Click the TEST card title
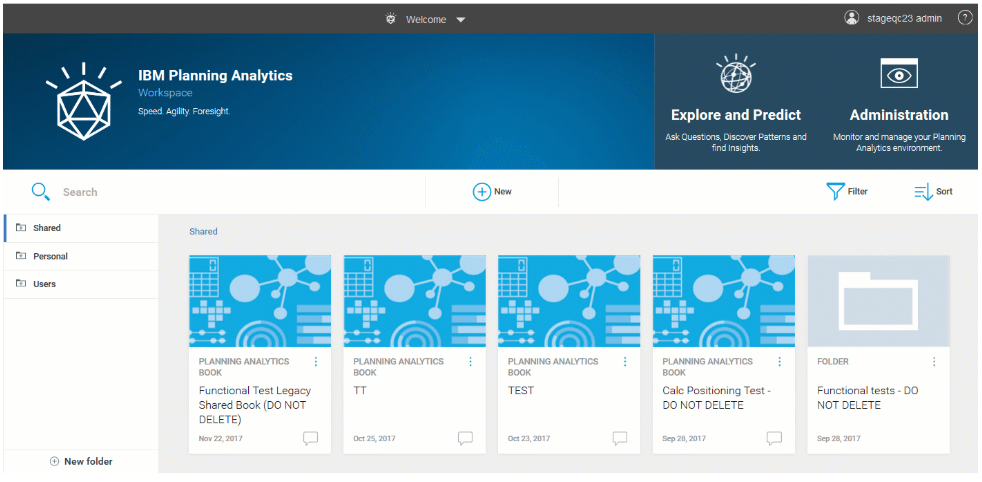This screenshot has width=982, height=482. [x=521, y=391]
